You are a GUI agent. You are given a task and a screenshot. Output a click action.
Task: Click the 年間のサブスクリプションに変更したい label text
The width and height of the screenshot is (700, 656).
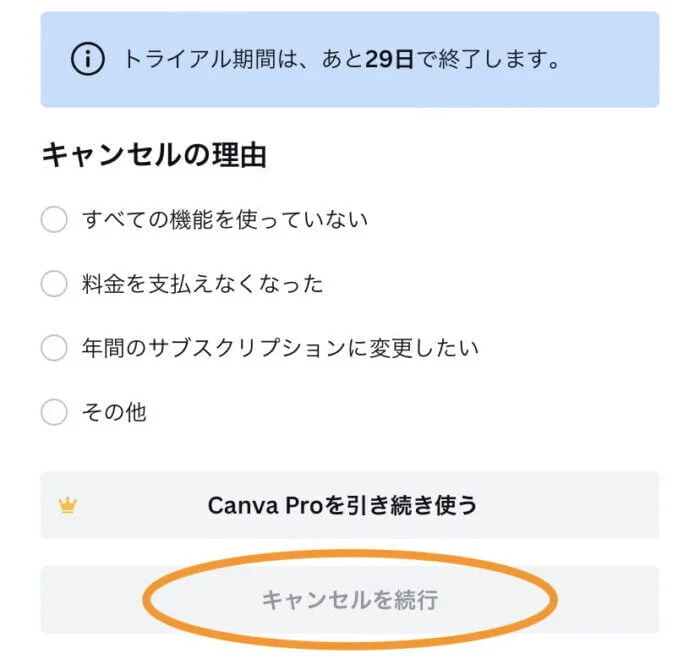point(280,348)
